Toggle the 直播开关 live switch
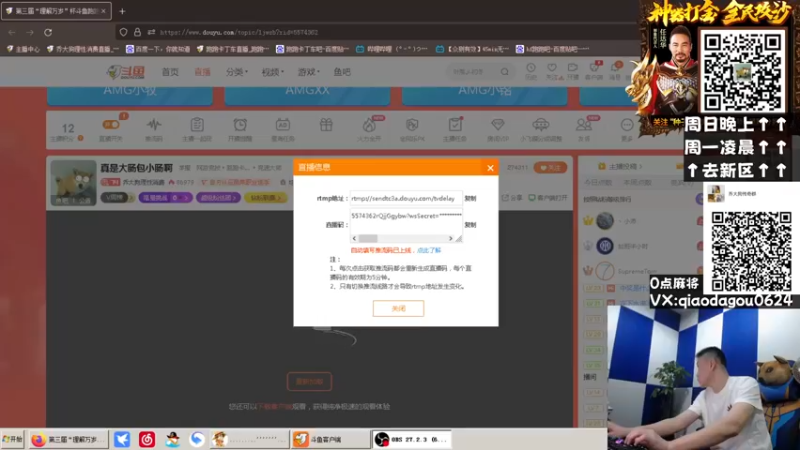Image resolution: width=800 pixels, height=450 pixels. click(111, 124)
